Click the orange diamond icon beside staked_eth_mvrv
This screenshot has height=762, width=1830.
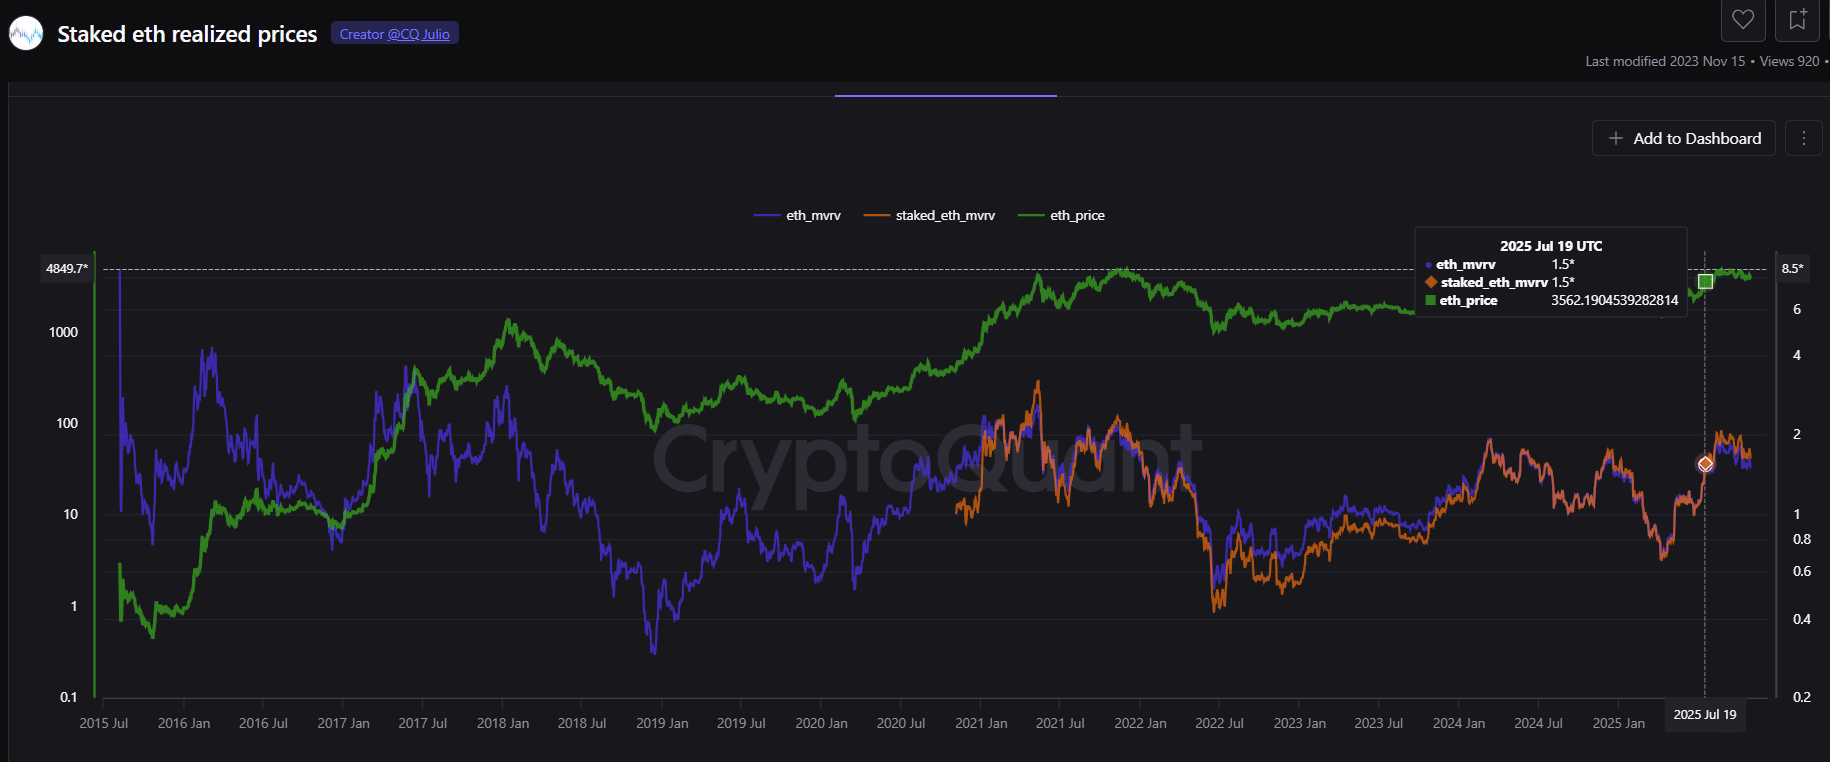[1430, 282]
